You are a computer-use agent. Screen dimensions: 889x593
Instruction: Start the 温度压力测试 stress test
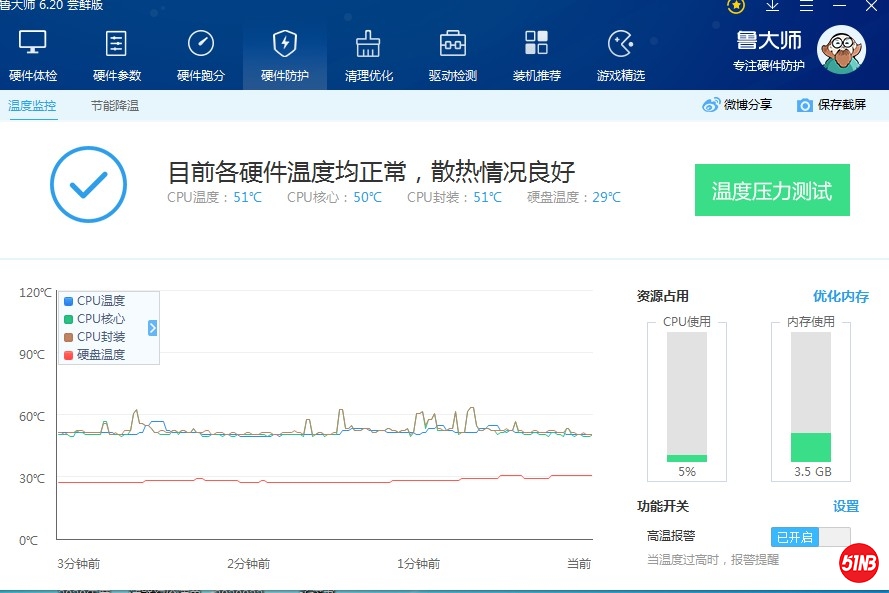(771, 191)
